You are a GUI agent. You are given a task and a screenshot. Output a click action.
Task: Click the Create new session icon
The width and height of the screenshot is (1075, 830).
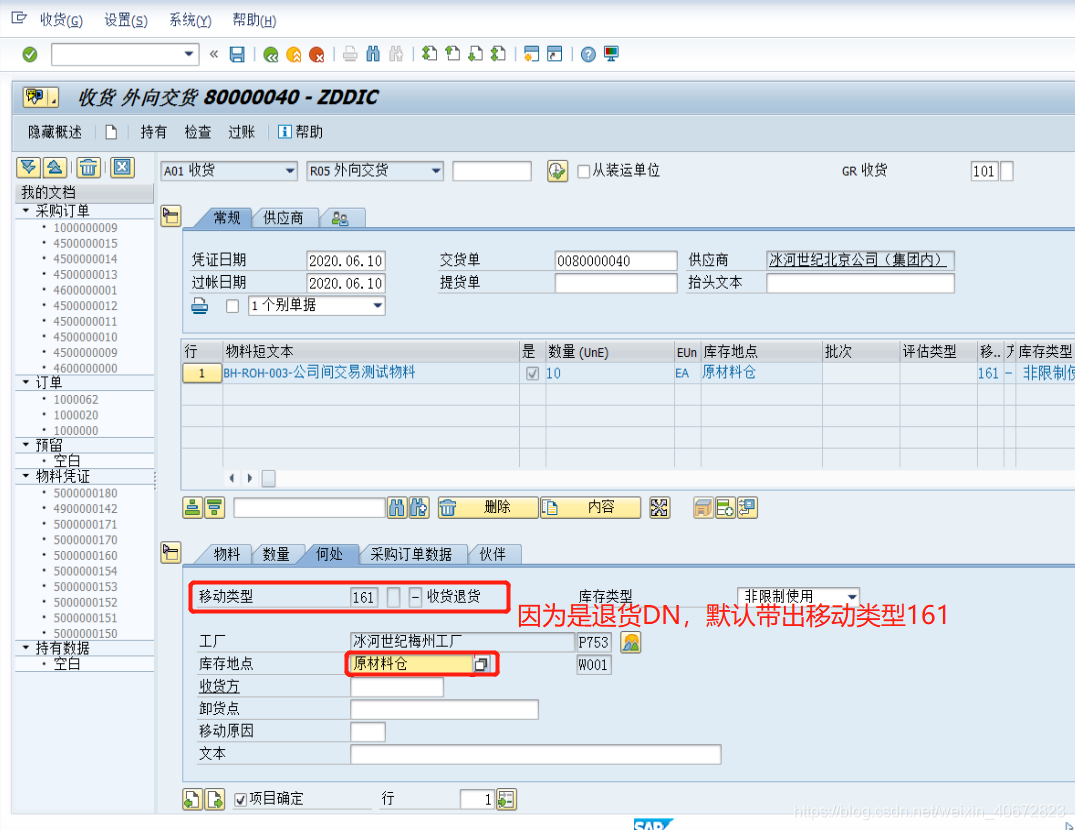531,53
